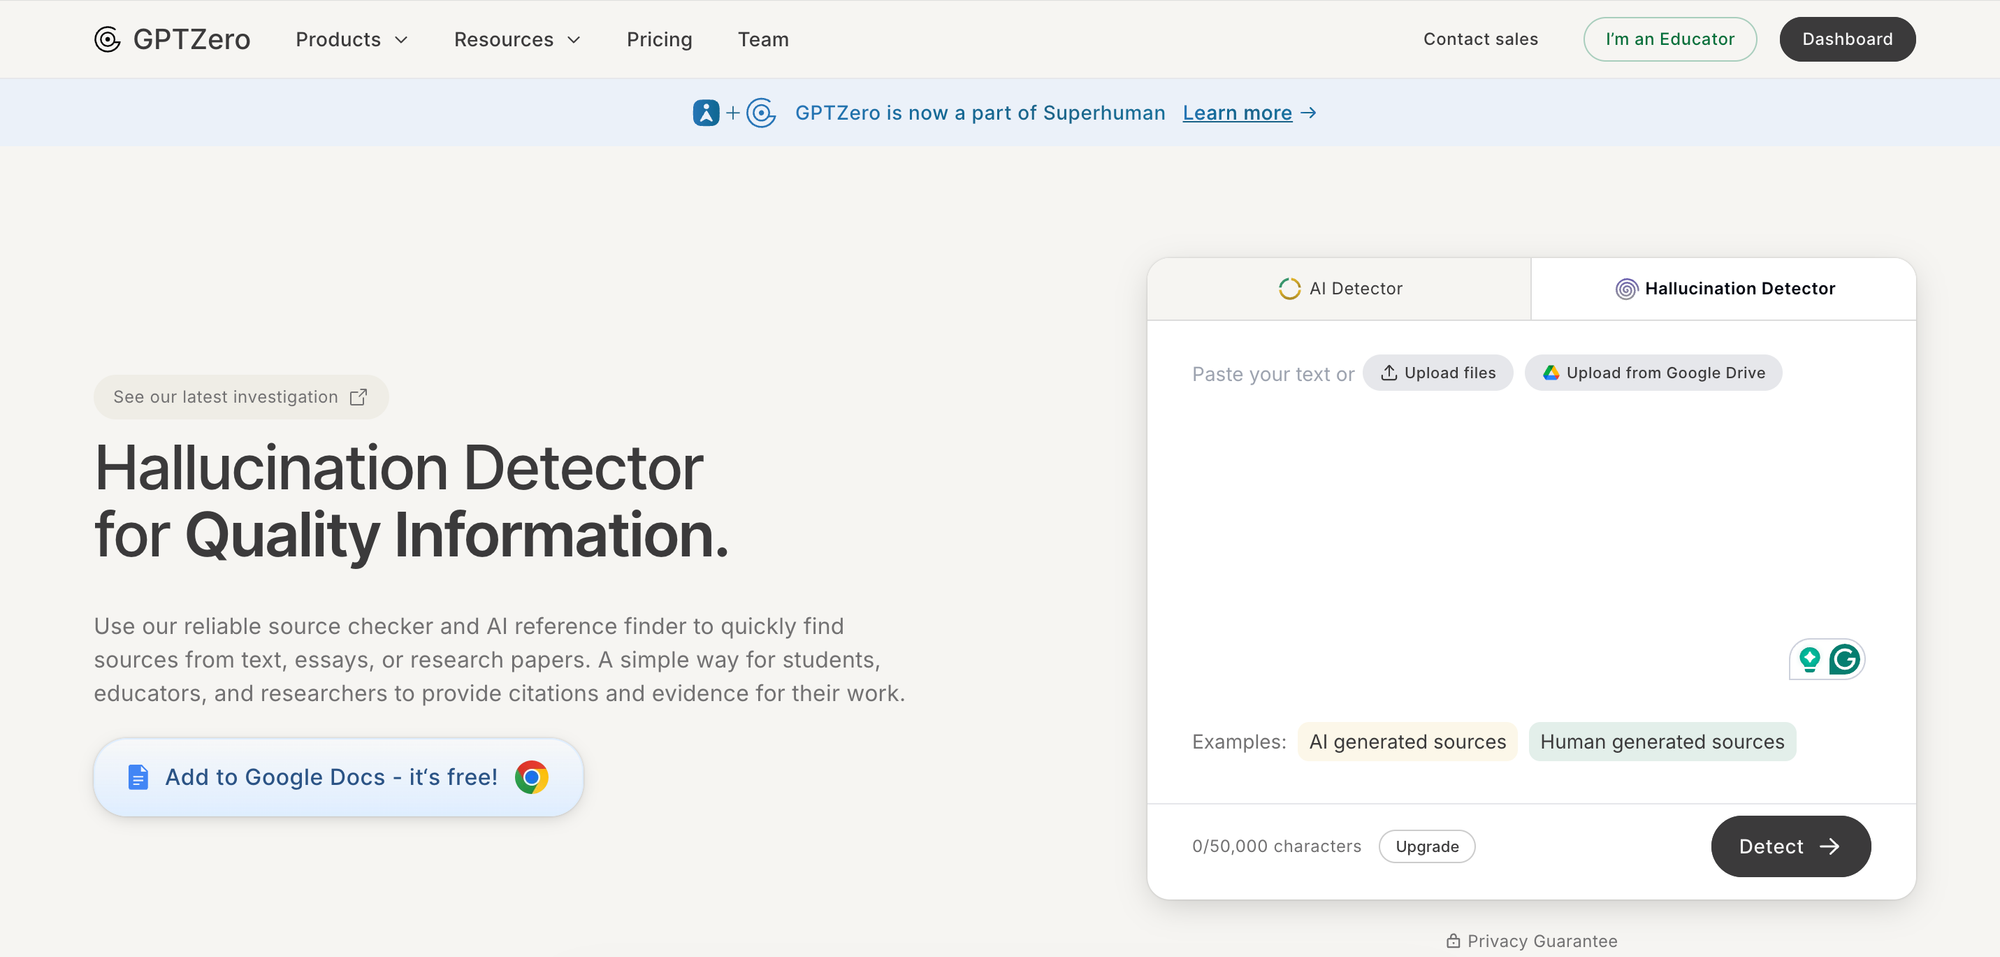Click the Superhuman logo icon in banner

(x=706, y=113)
